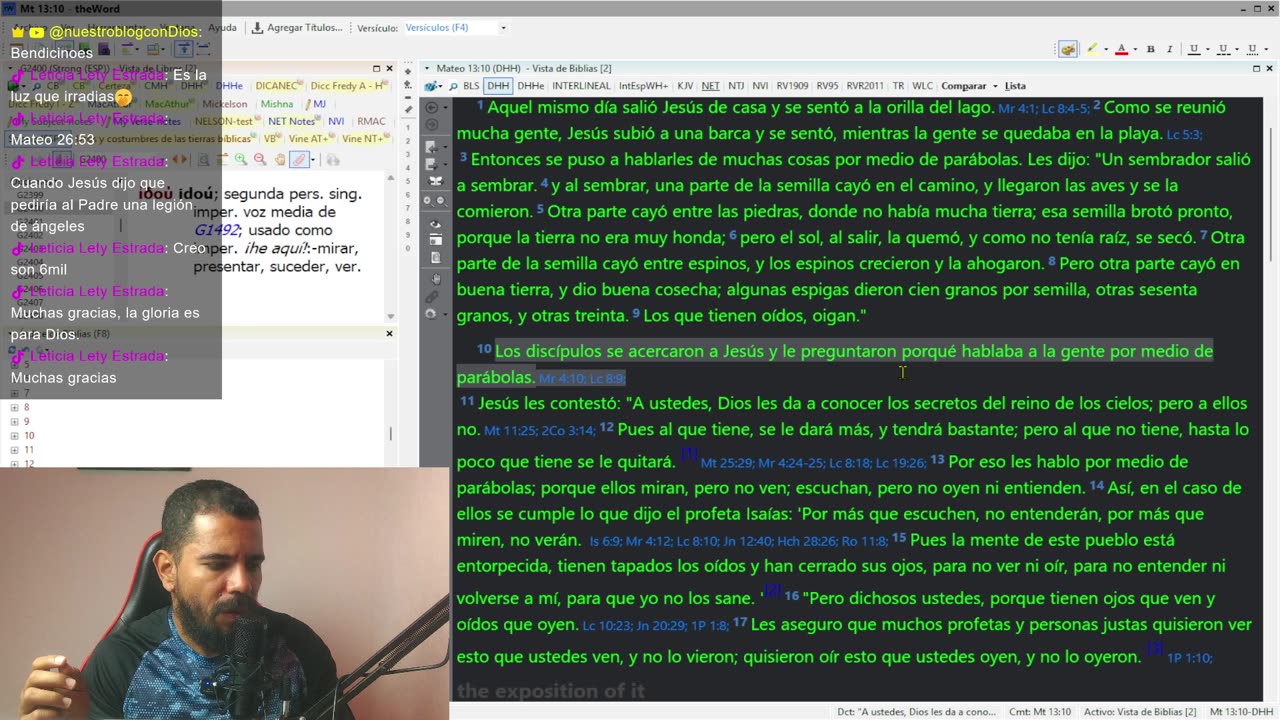
Task: Follow the Mt 25:29 cross-reference link
Action: [726, 463]
